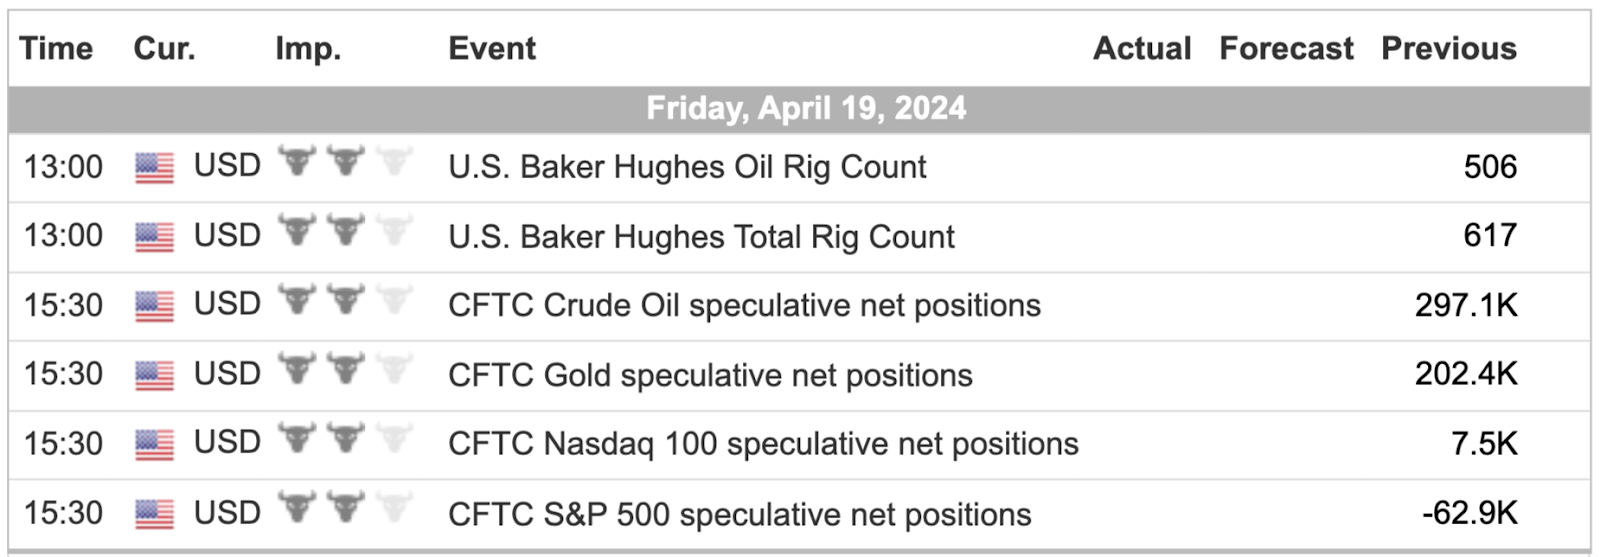This screenshot has height=557, width=1600.
Task: Open CFTC Gold speculative net positions event
Action: coord(710,376)
